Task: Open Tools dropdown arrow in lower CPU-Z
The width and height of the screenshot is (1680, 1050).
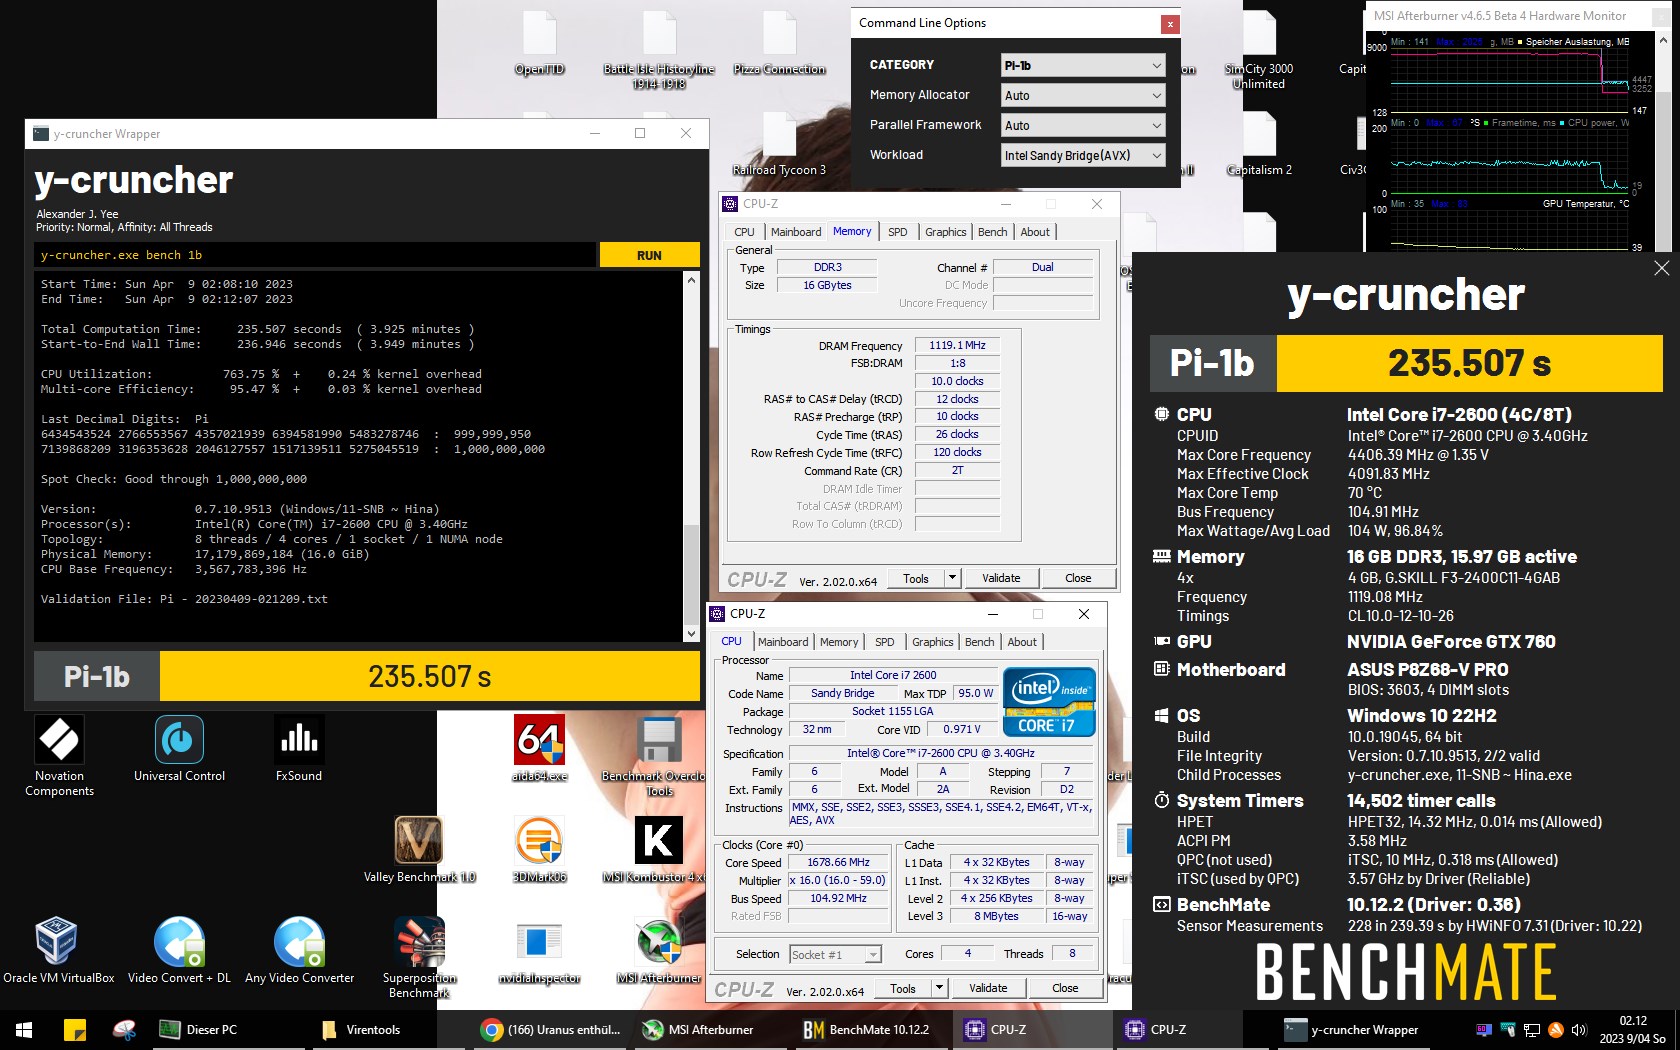Action: (939, 987)
